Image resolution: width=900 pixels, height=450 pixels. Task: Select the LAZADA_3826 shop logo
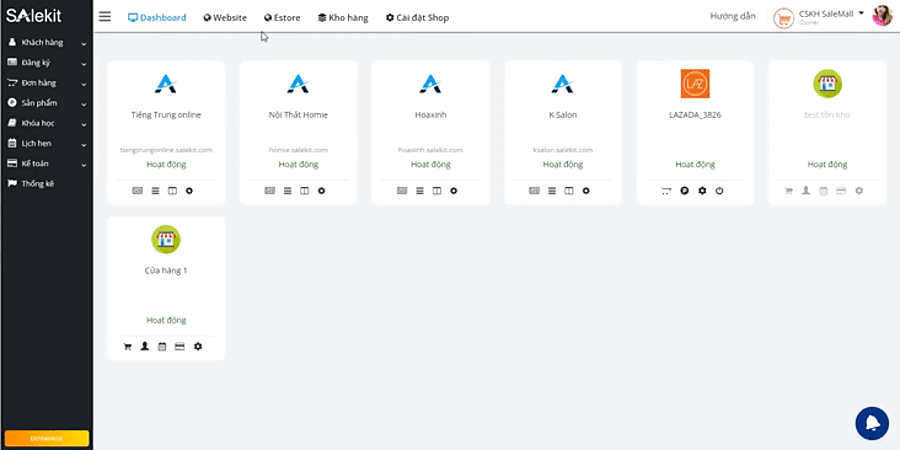(695, 84)
